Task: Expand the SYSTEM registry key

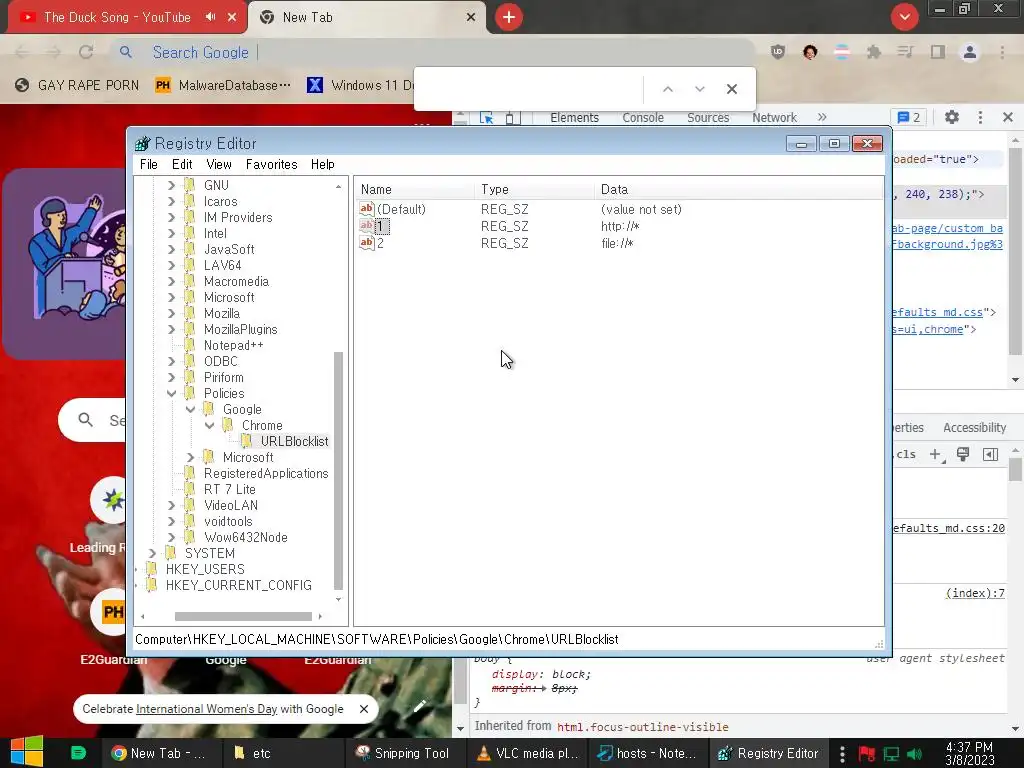Action: click(152, 553)
